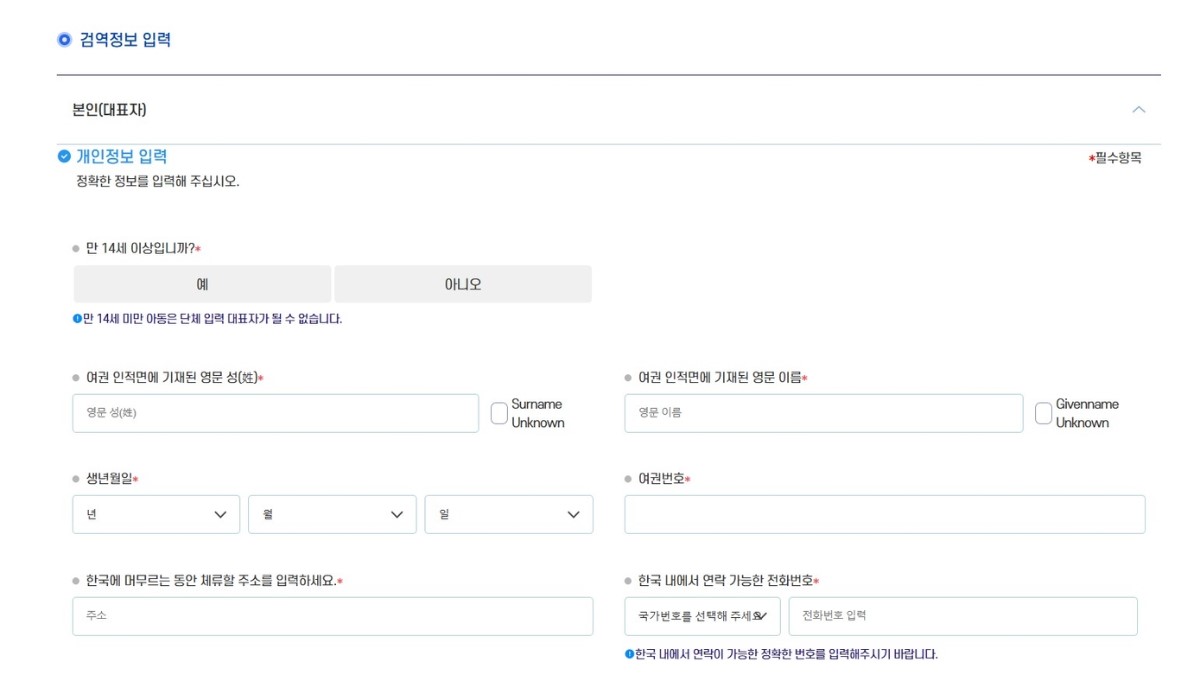Image resolution: width=1200 pixels, height=676 pixels.
Task: Focus the 전화번호 입력 phone field
Action: point(962,616)
